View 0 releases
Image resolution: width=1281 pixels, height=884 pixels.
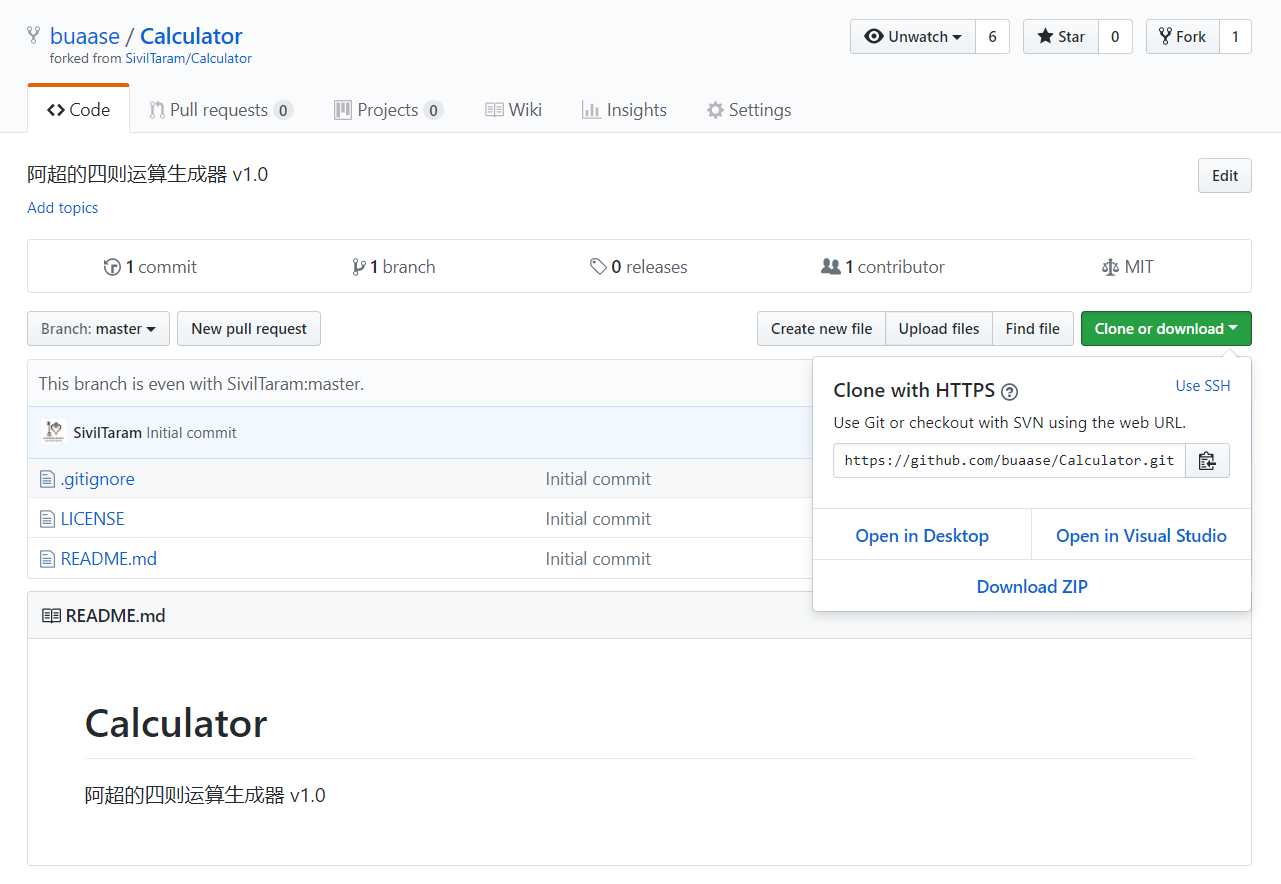tap(639, 267)
